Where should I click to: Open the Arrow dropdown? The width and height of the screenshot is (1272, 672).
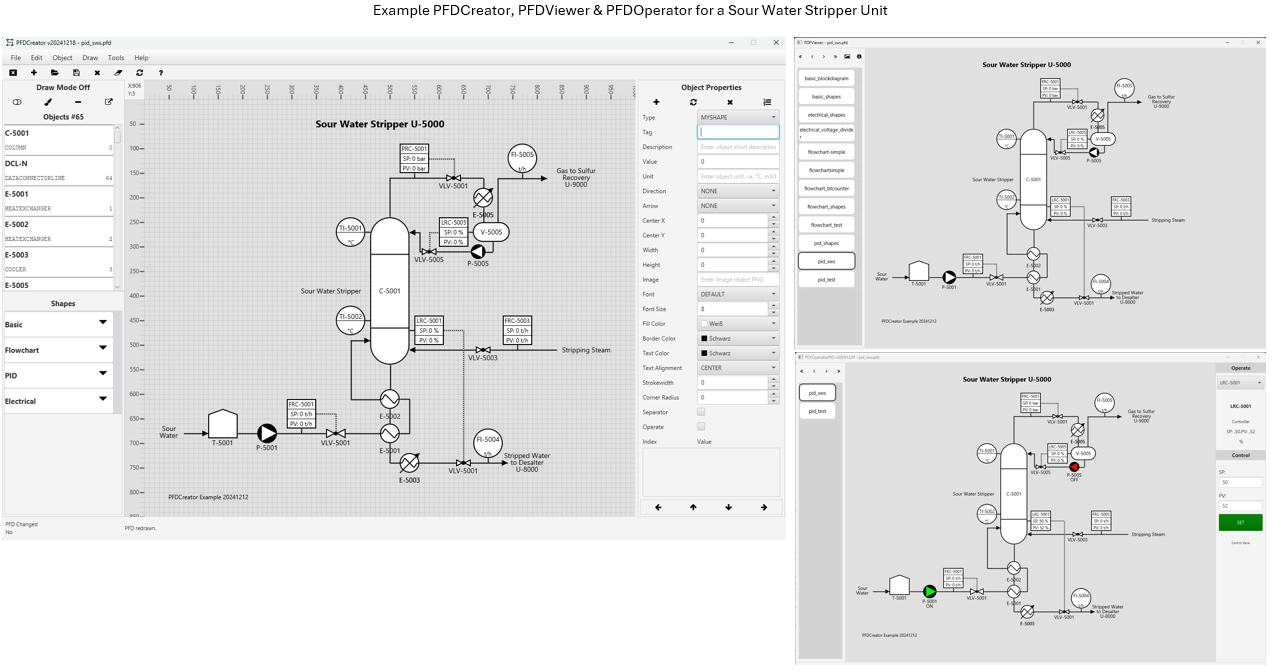[x=738, y=206]
